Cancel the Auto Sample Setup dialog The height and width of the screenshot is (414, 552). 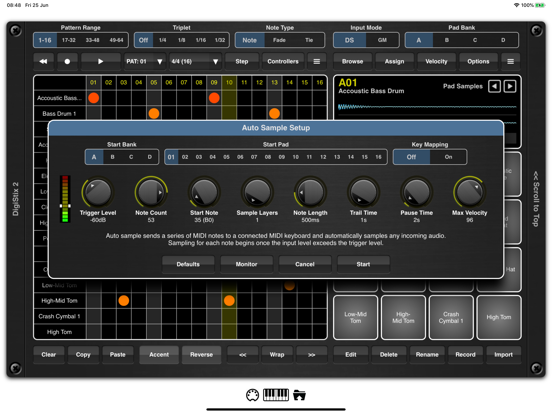(x=305, y=264)
